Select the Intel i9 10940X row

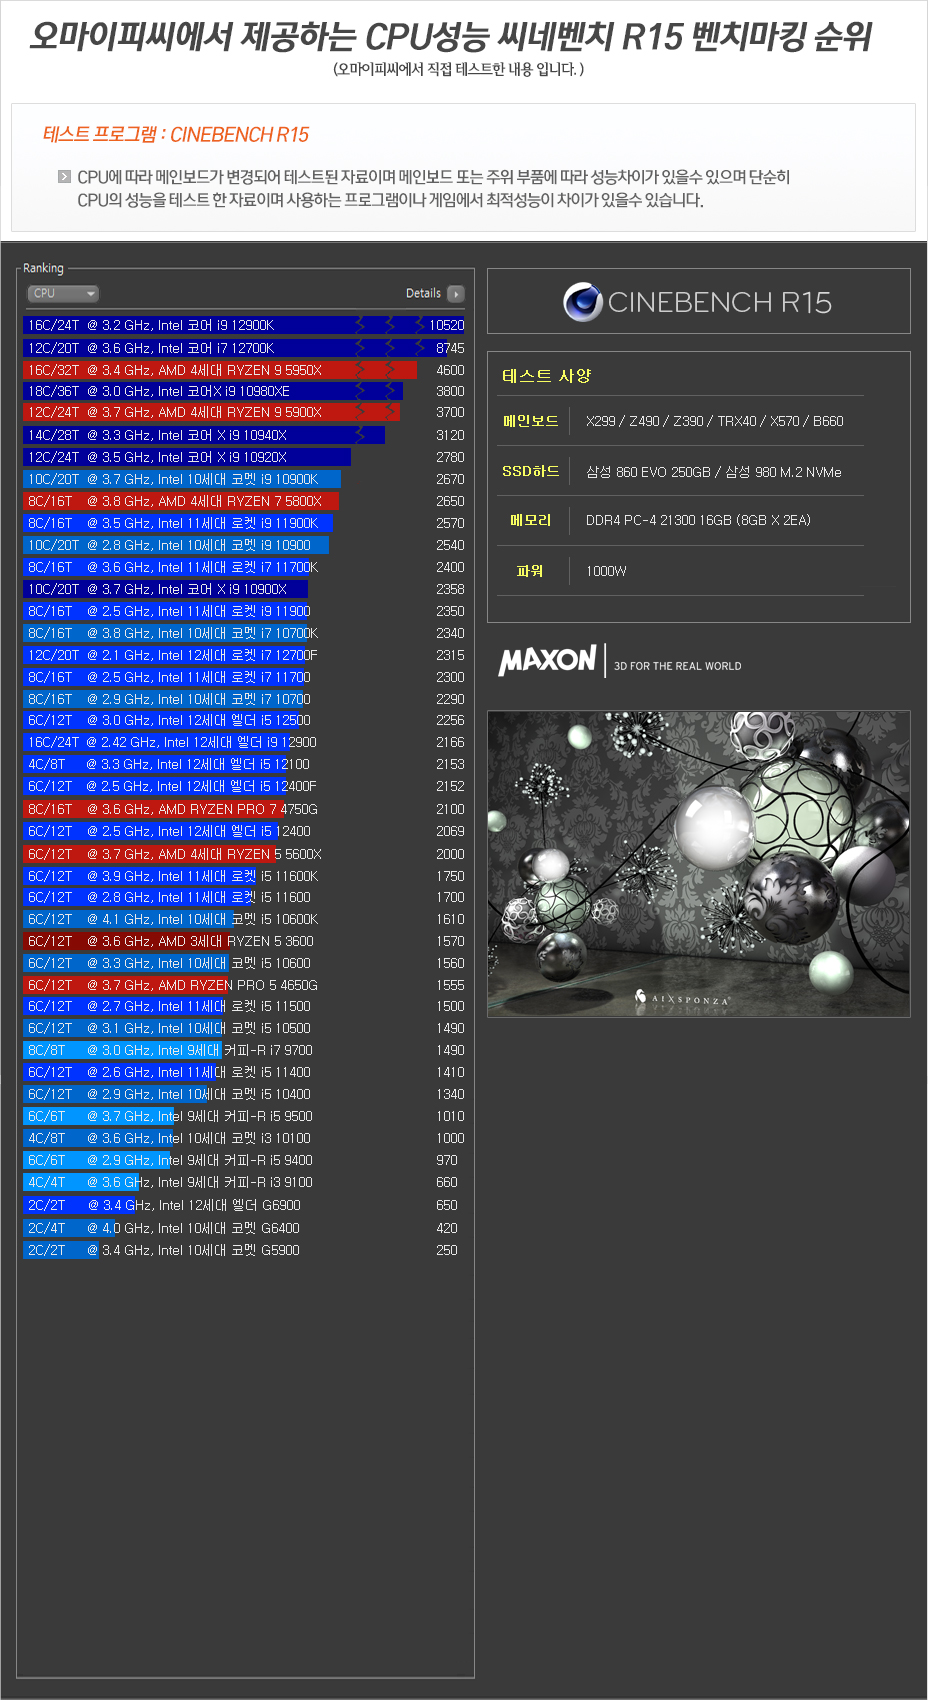[x=244, y=435]
